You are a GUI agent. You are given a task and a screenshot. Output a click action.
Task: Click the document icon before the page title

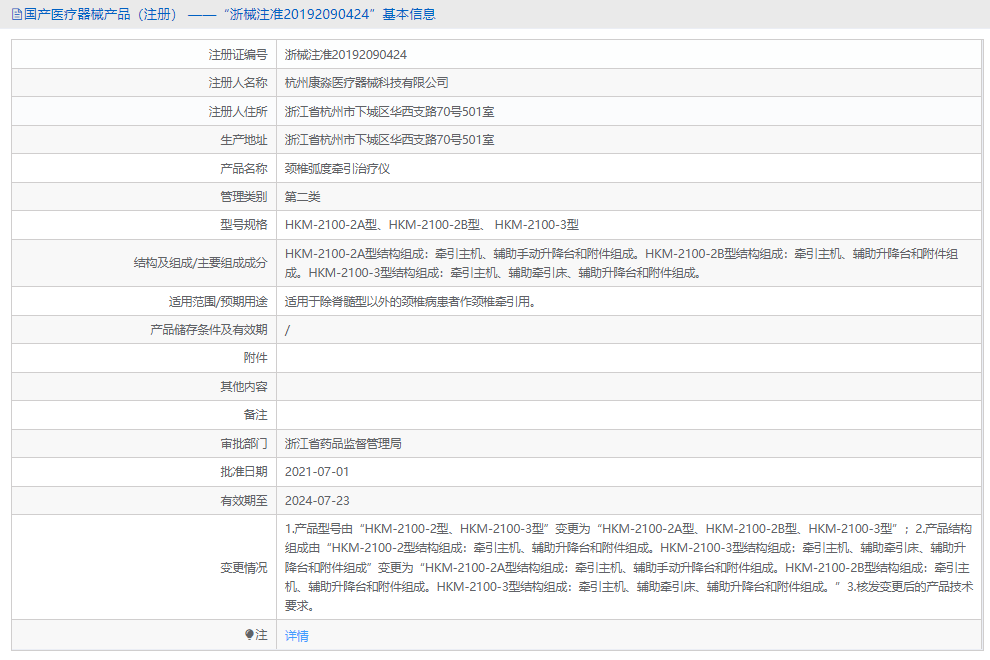pyautogui.click(x=15, y=14)
